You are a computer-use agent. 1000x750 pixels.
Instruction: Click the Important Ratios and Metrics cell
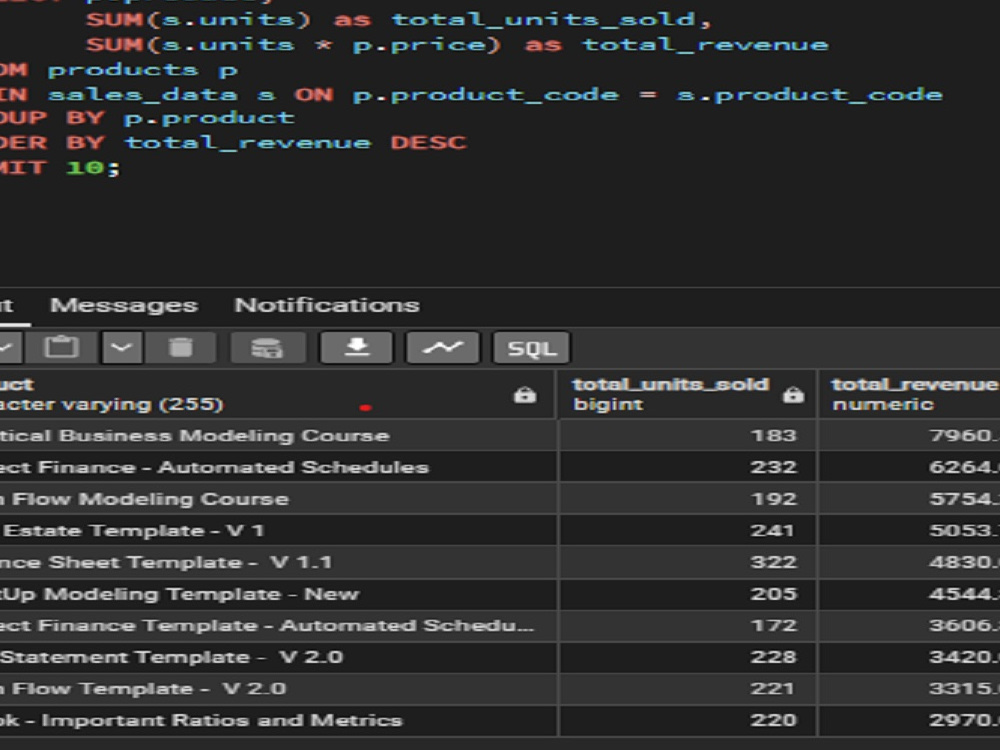[277, 721]
